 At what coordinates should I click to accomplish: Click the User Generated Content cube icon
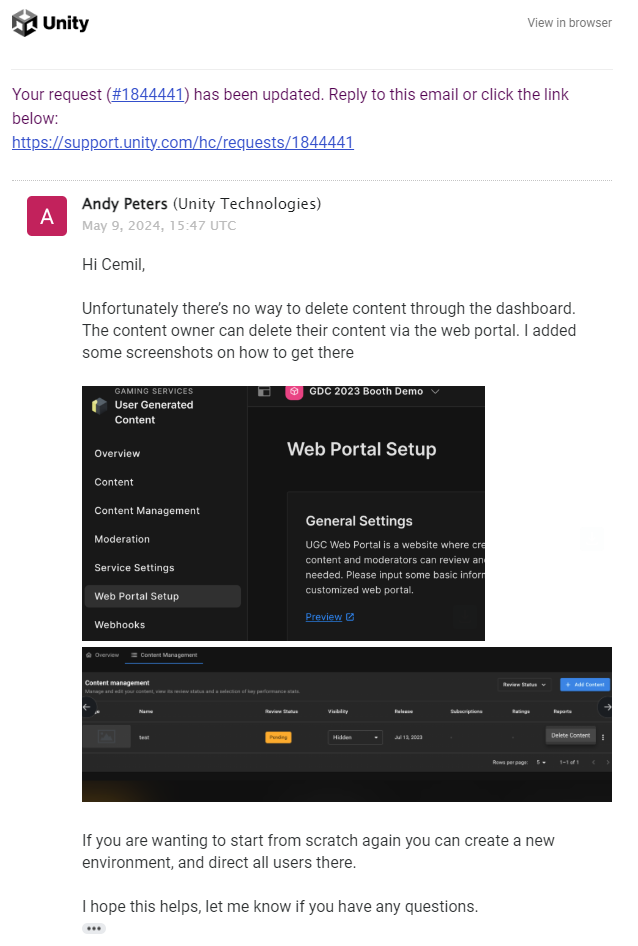click(x=98, y=405)
